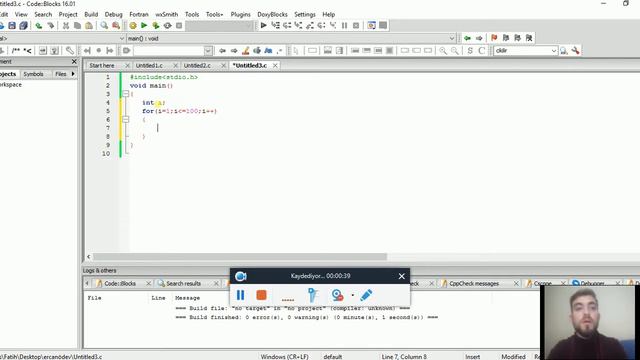This screenshot has height=360, width=640.
Task: Collapse the fold marker on line 6
Action: [x=126, y=120]
